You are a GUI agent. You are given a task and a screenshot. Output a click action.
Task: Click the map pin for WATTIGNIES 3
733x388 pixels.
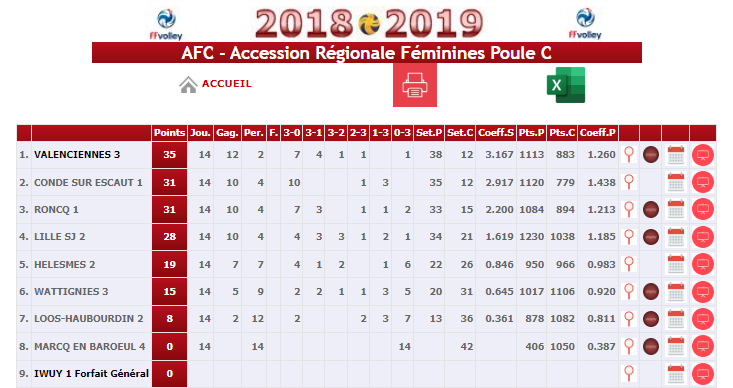pos(629,292)
